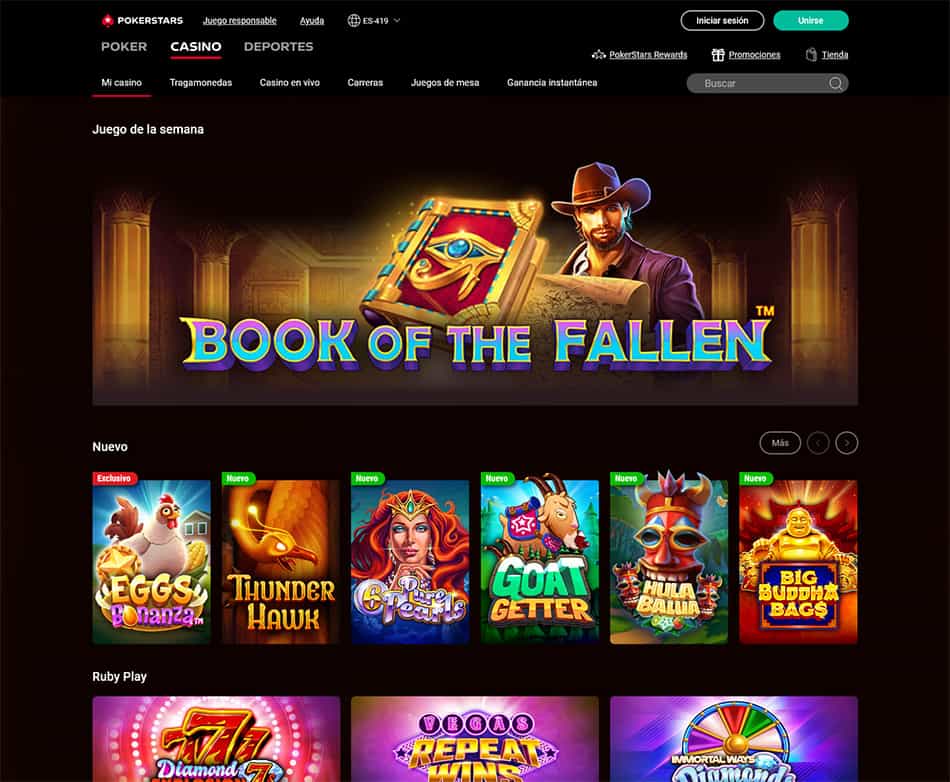Click the PokerStars Rewards stars icon

coord(599,55)
